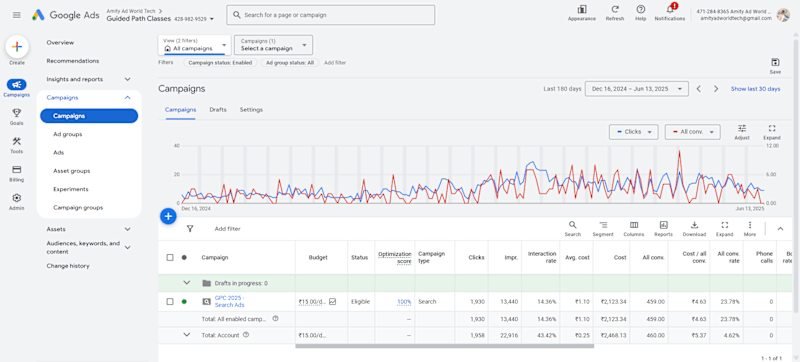Open the Appearance settings icon

[x=582, y=9]
